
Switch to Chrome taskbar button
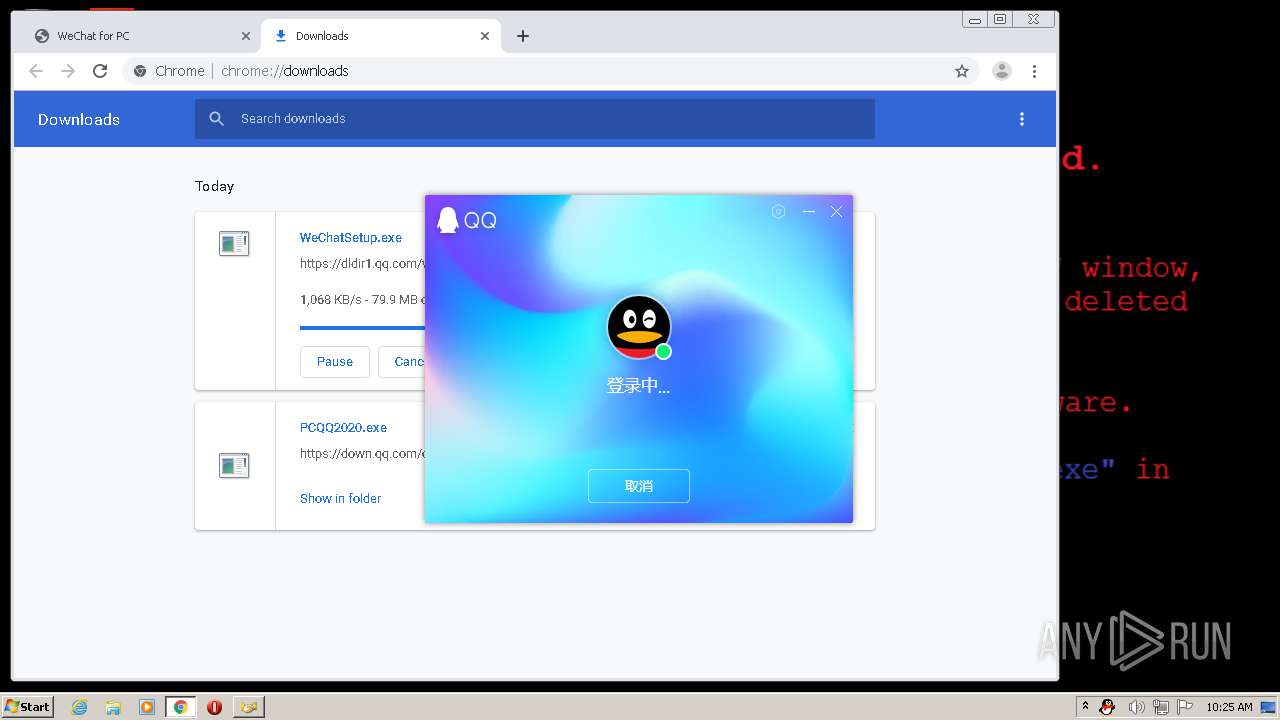pos(180,707)
